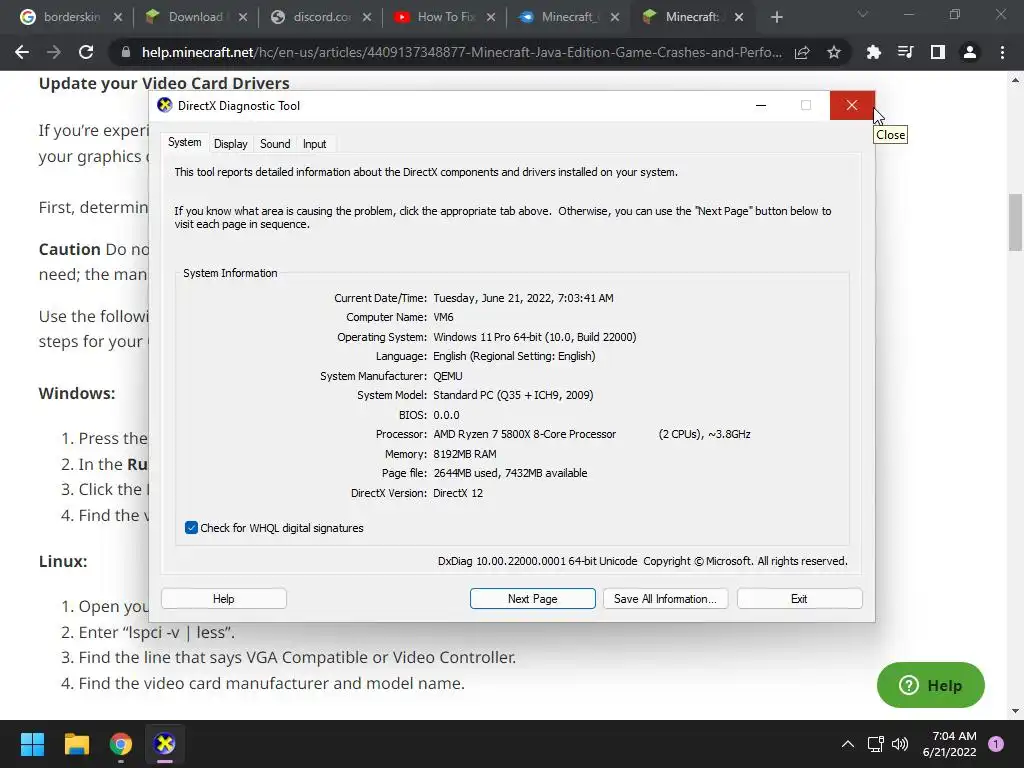The width and height of the screenshot is (1024, 768).
Task: Click the network tray icon
Action: coord(875,744)
